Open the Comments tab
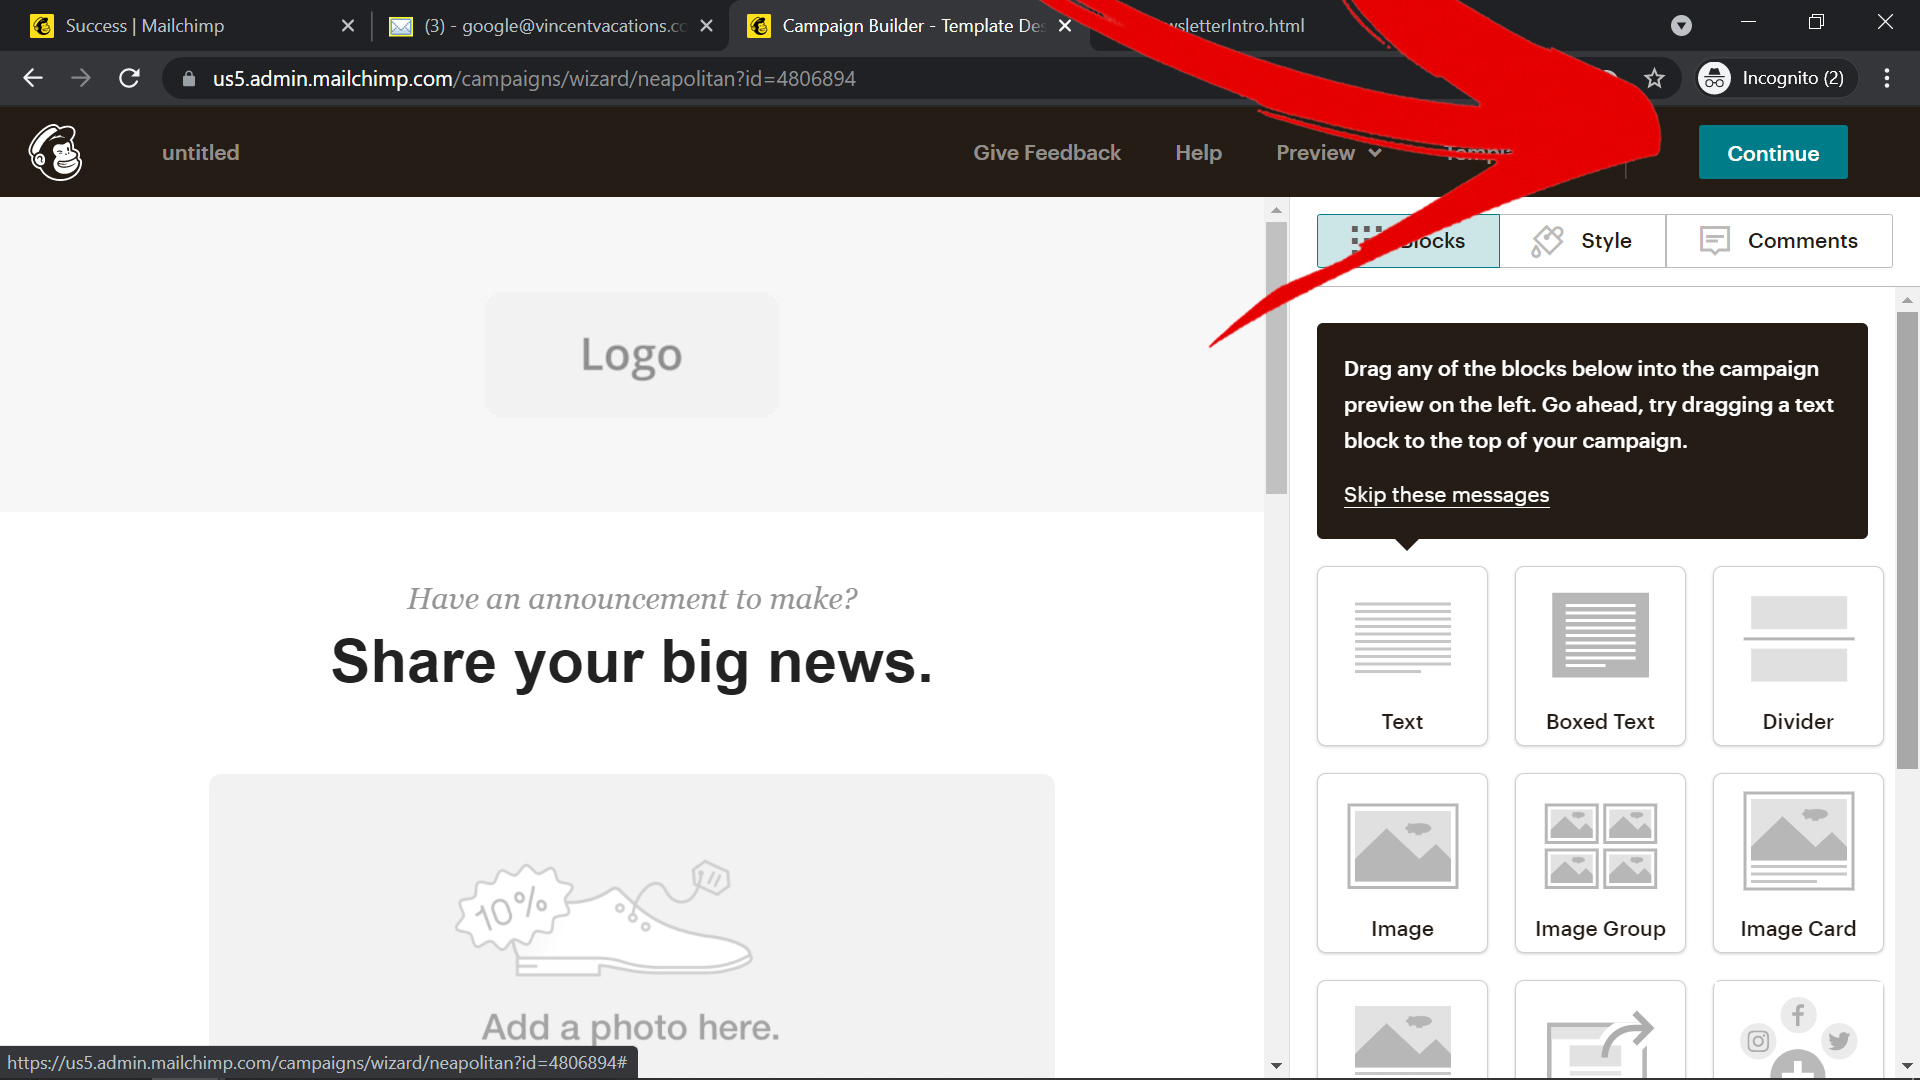This screenshot has width=1920, height=1080. pos(1779,241)
